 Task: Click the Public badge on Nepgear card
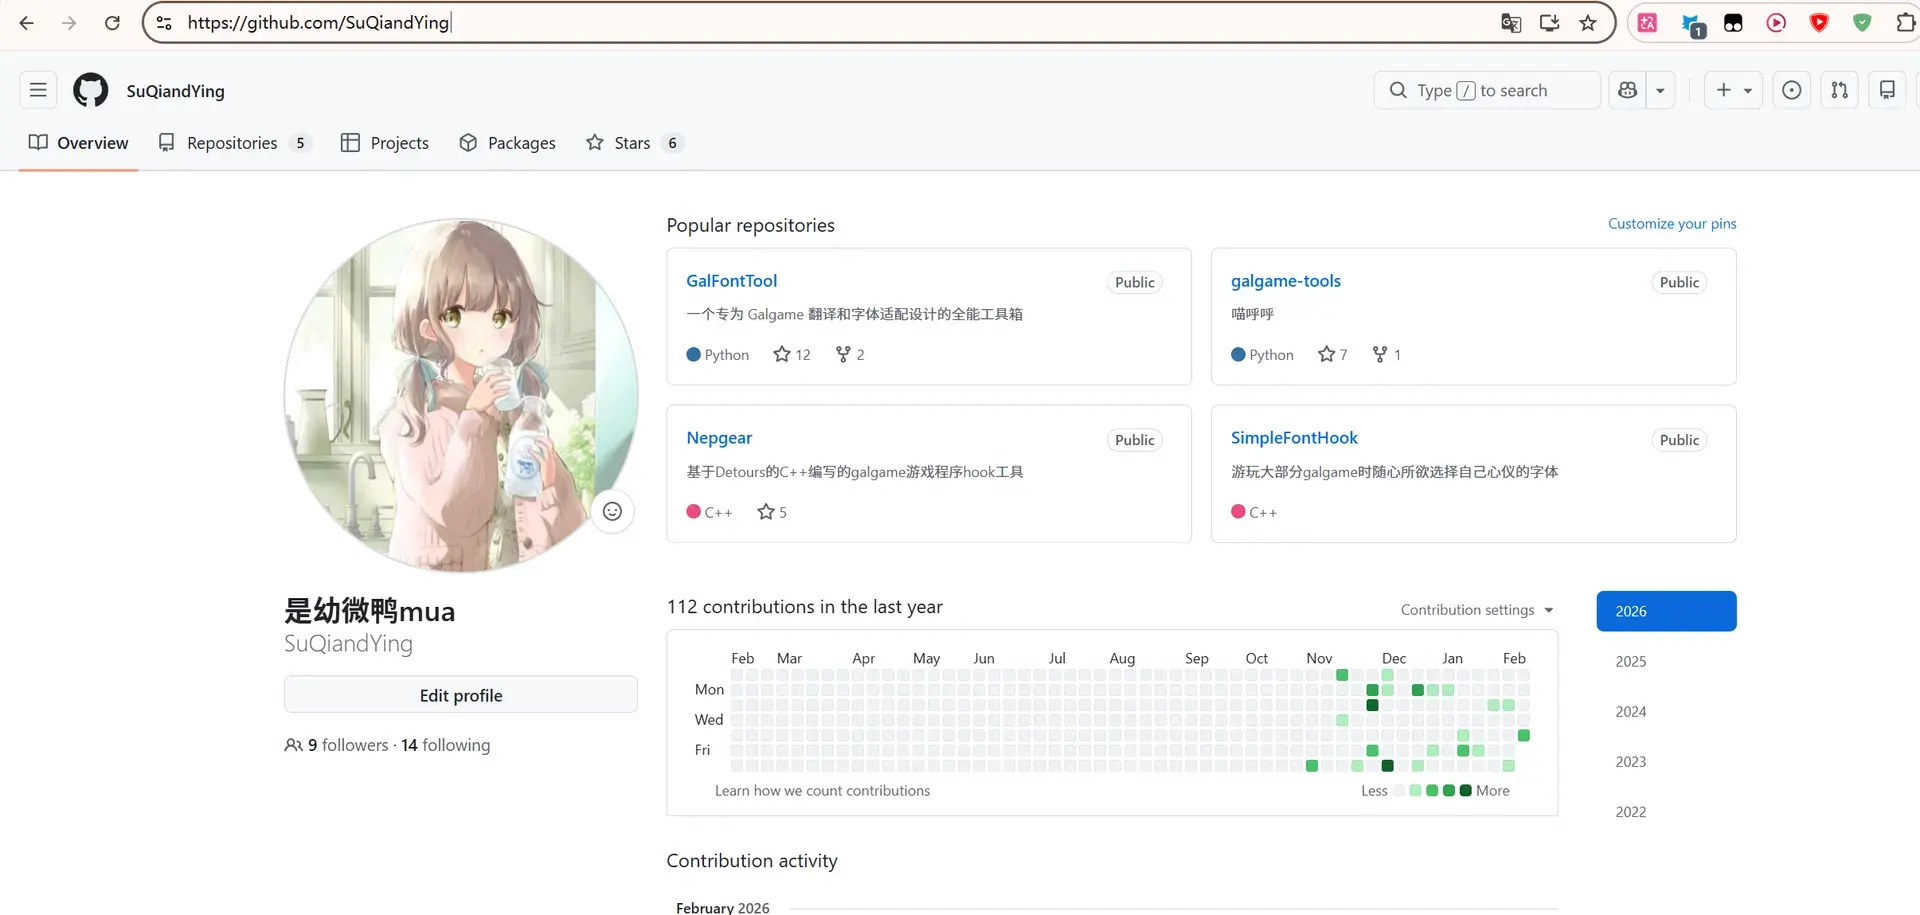point(1134,440)
